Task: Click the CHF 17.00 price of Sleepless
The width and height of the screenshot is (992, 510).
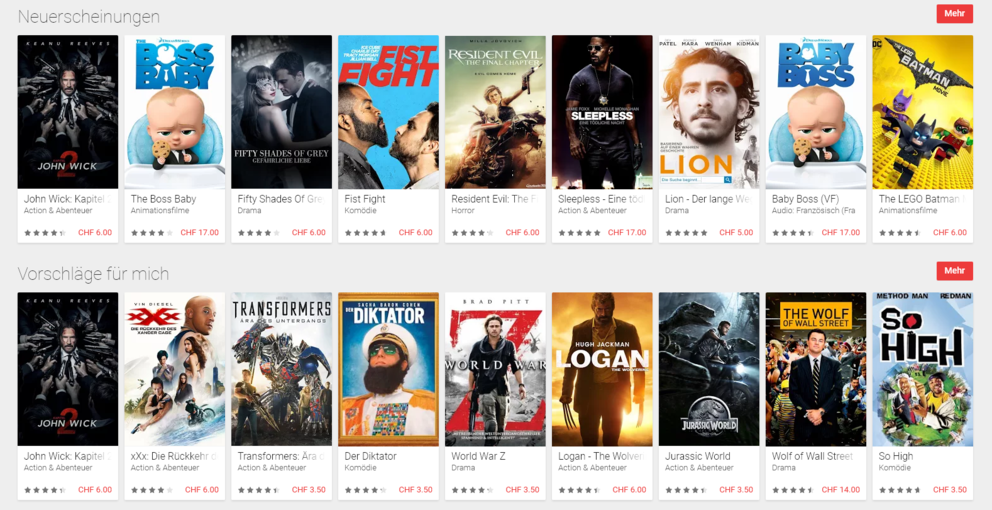Action: point(627,233)
